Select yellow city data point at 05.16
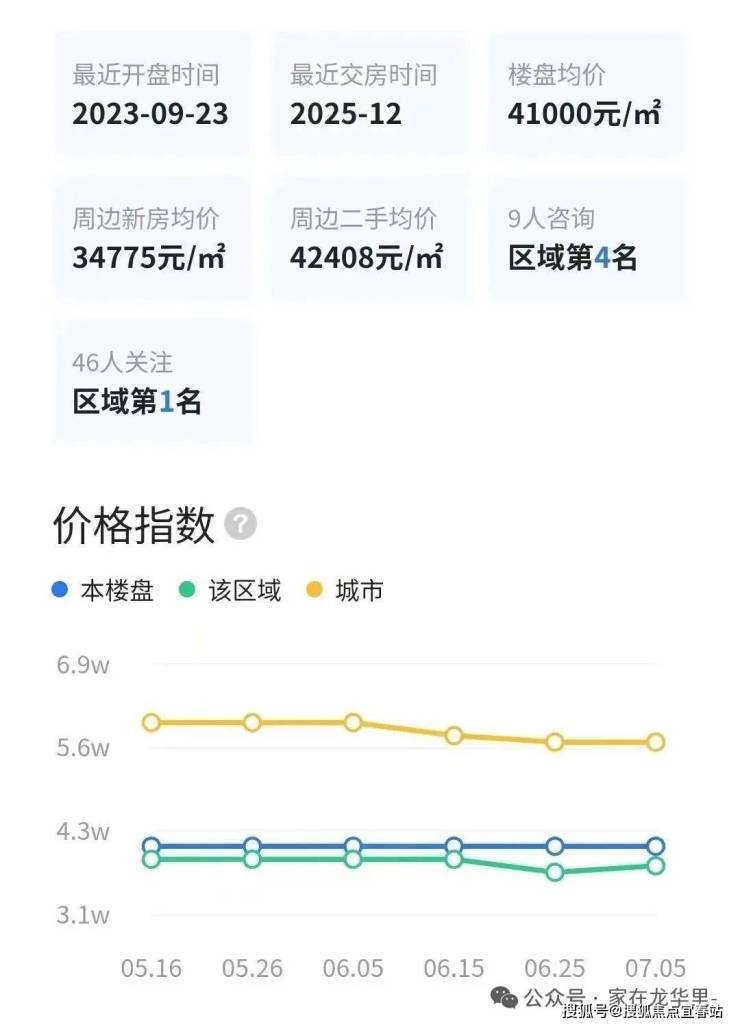740x1027 pixels. click(x=151, y=722)
